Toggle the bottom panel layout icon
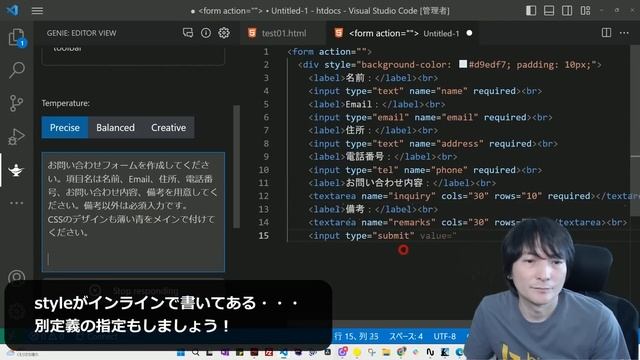 (549, 11)
